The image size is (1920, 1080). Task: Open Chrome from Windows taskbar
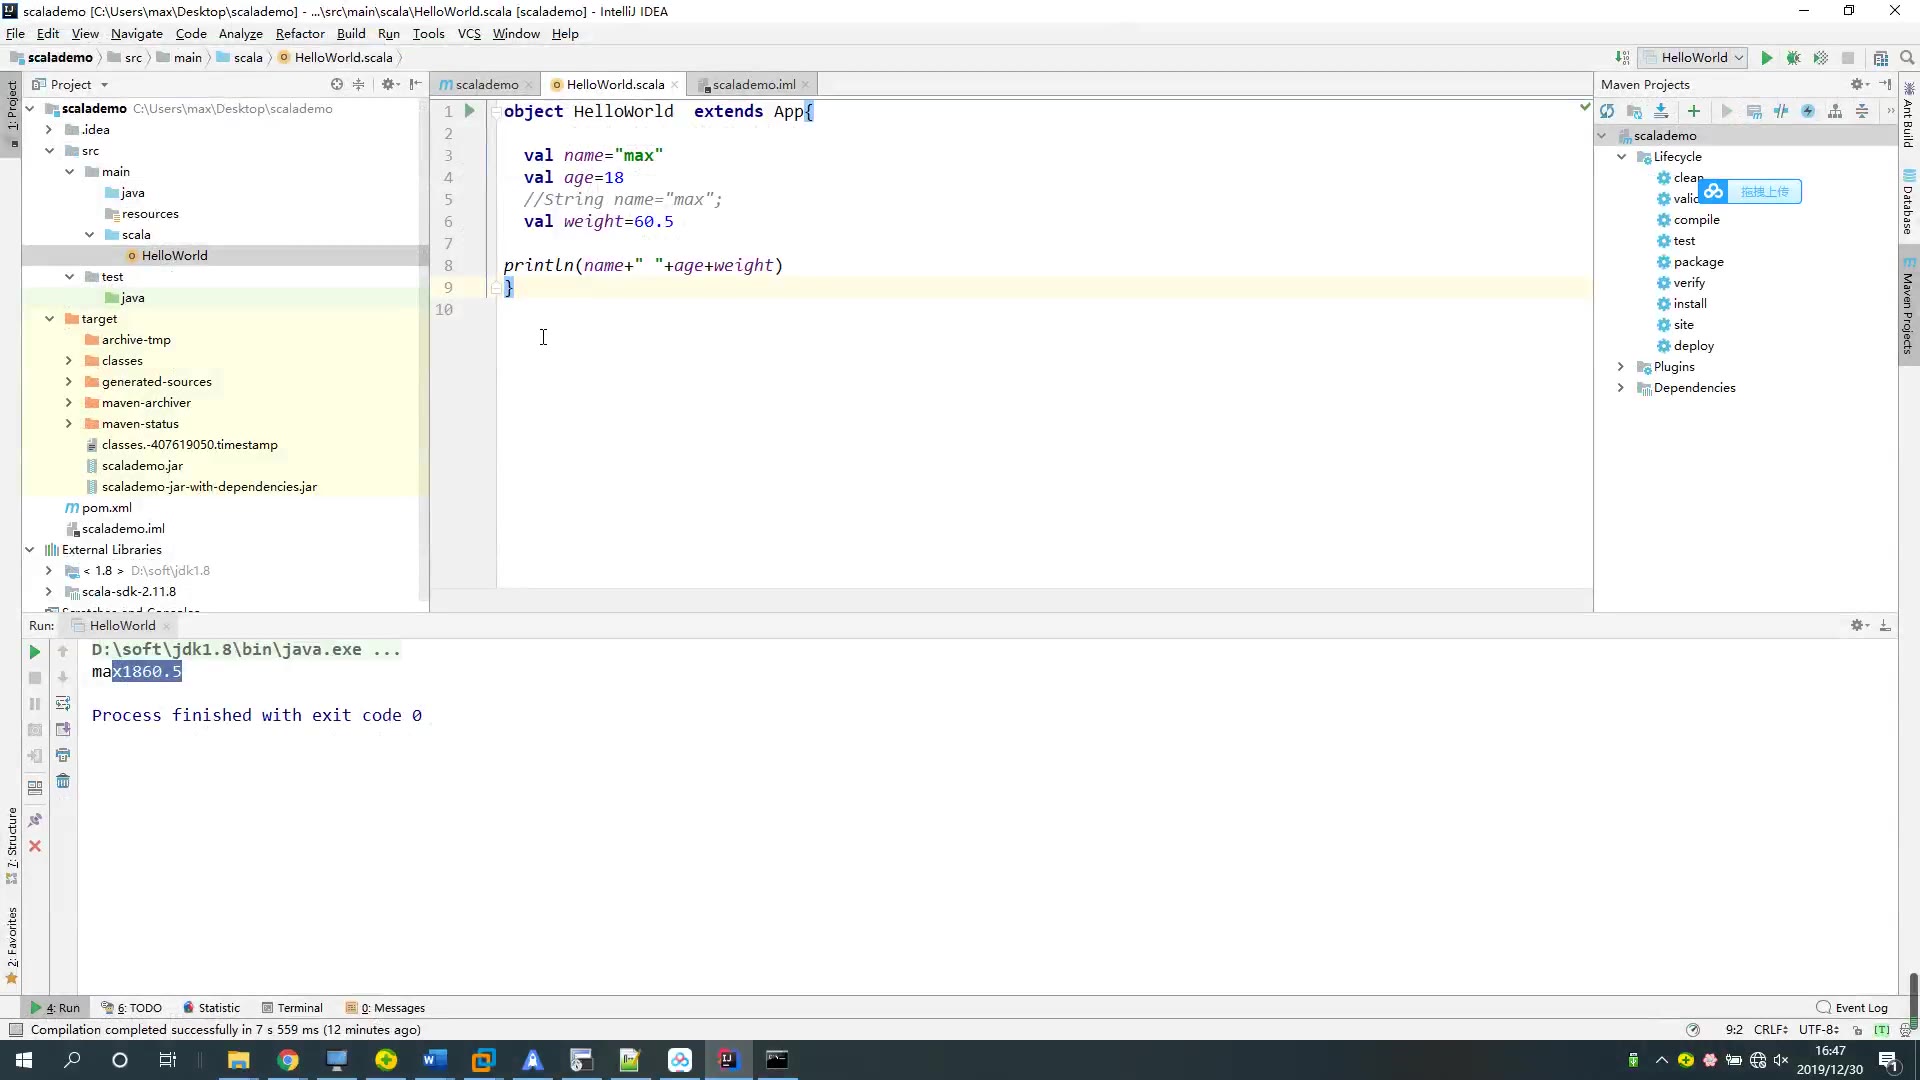[x=288, y=1060]
